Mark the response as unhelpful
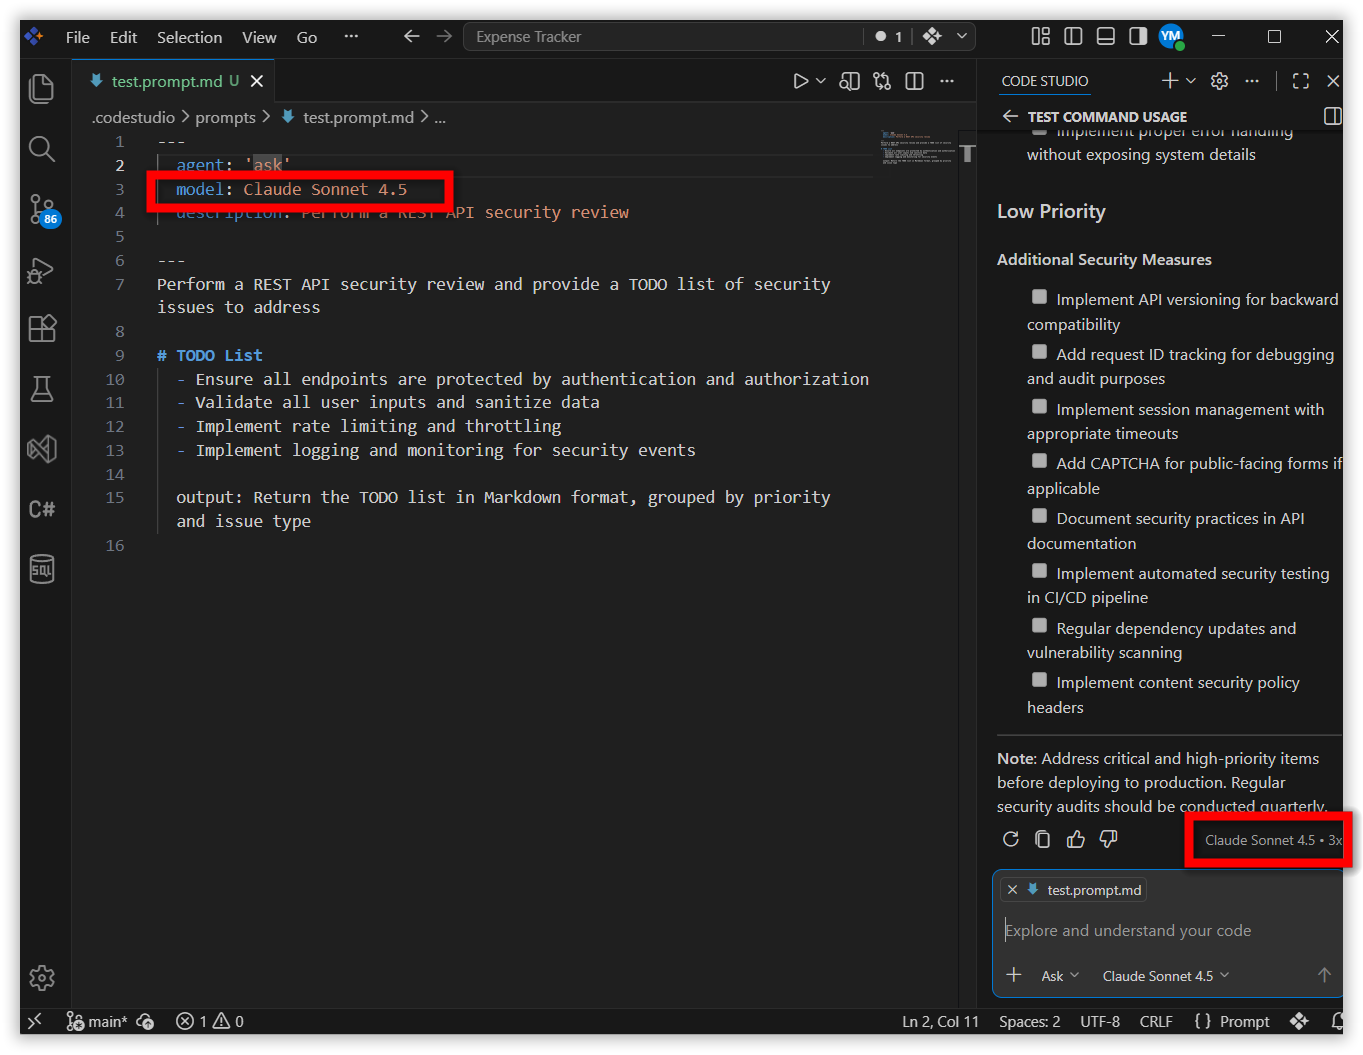 [1108, 839]
